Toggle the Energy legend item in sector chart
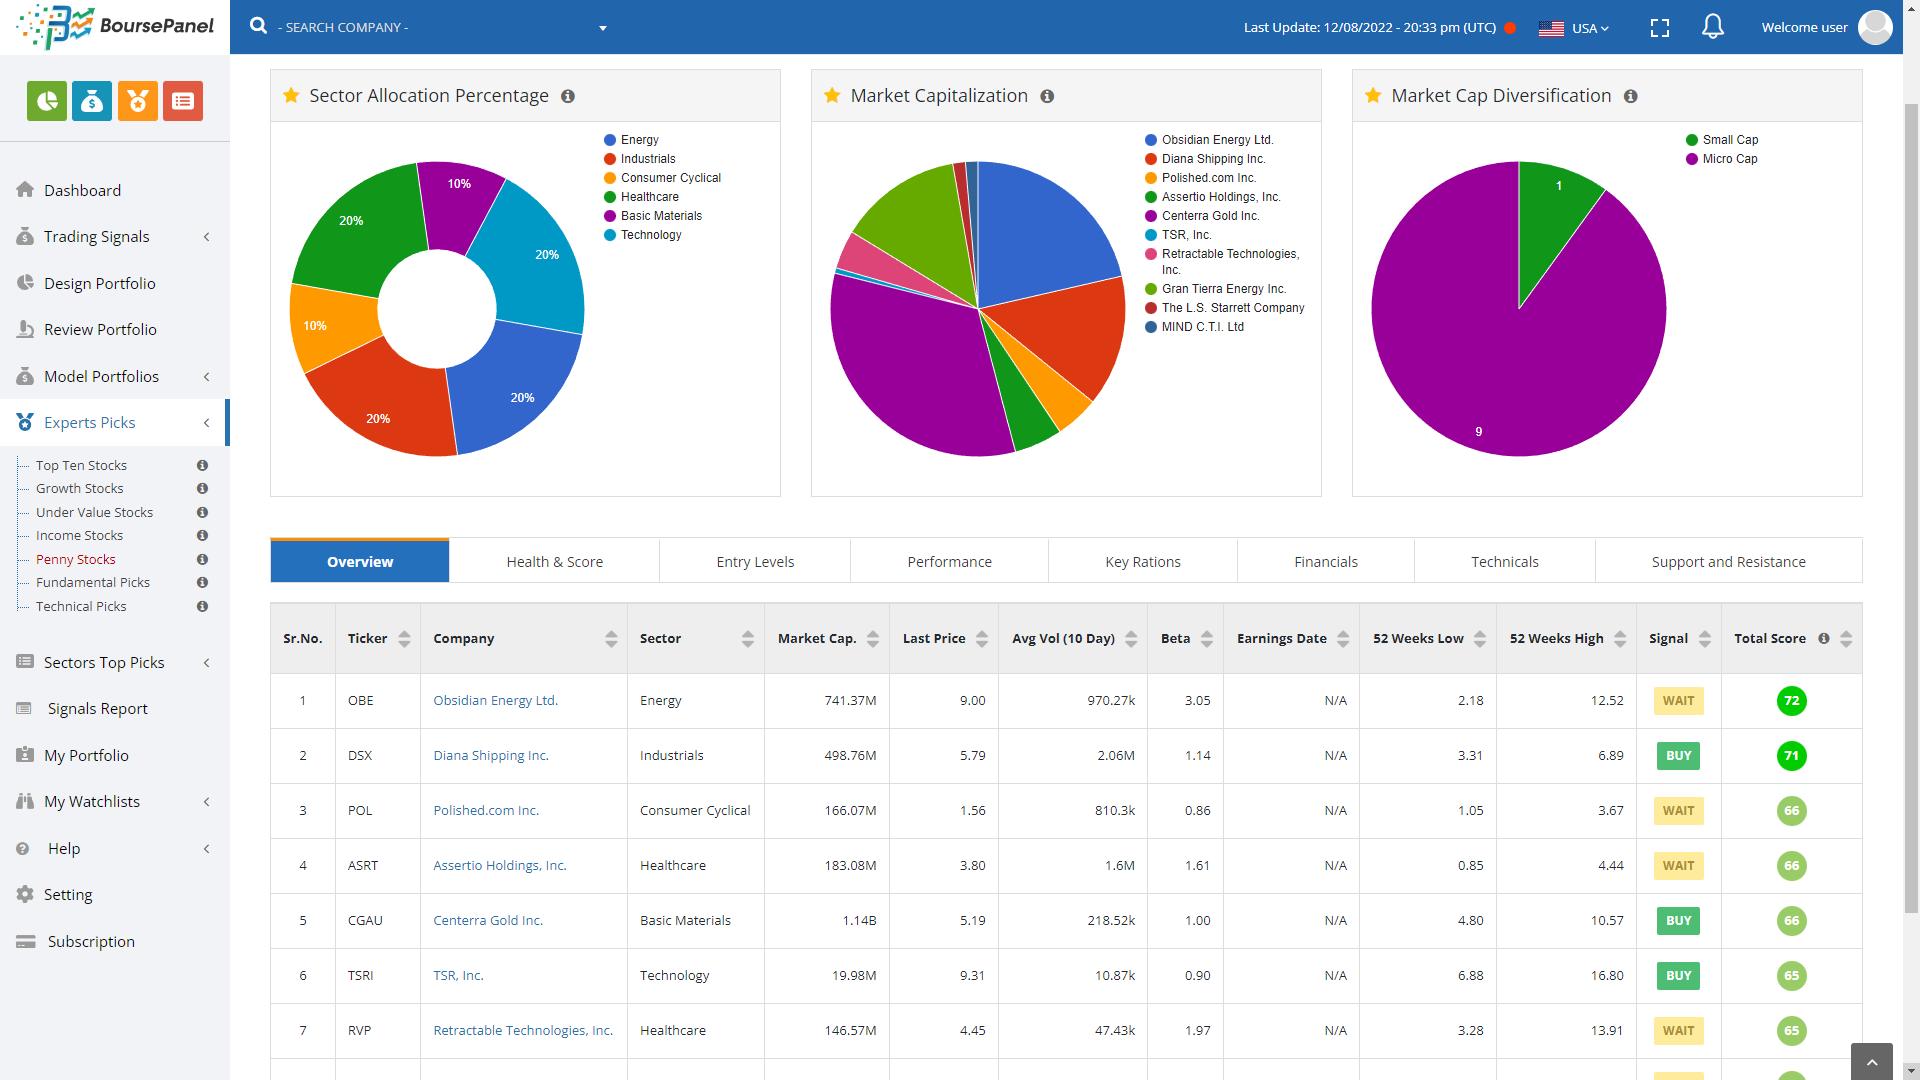Screen dimensions: 1920x1080 click(x=638, y=140)
